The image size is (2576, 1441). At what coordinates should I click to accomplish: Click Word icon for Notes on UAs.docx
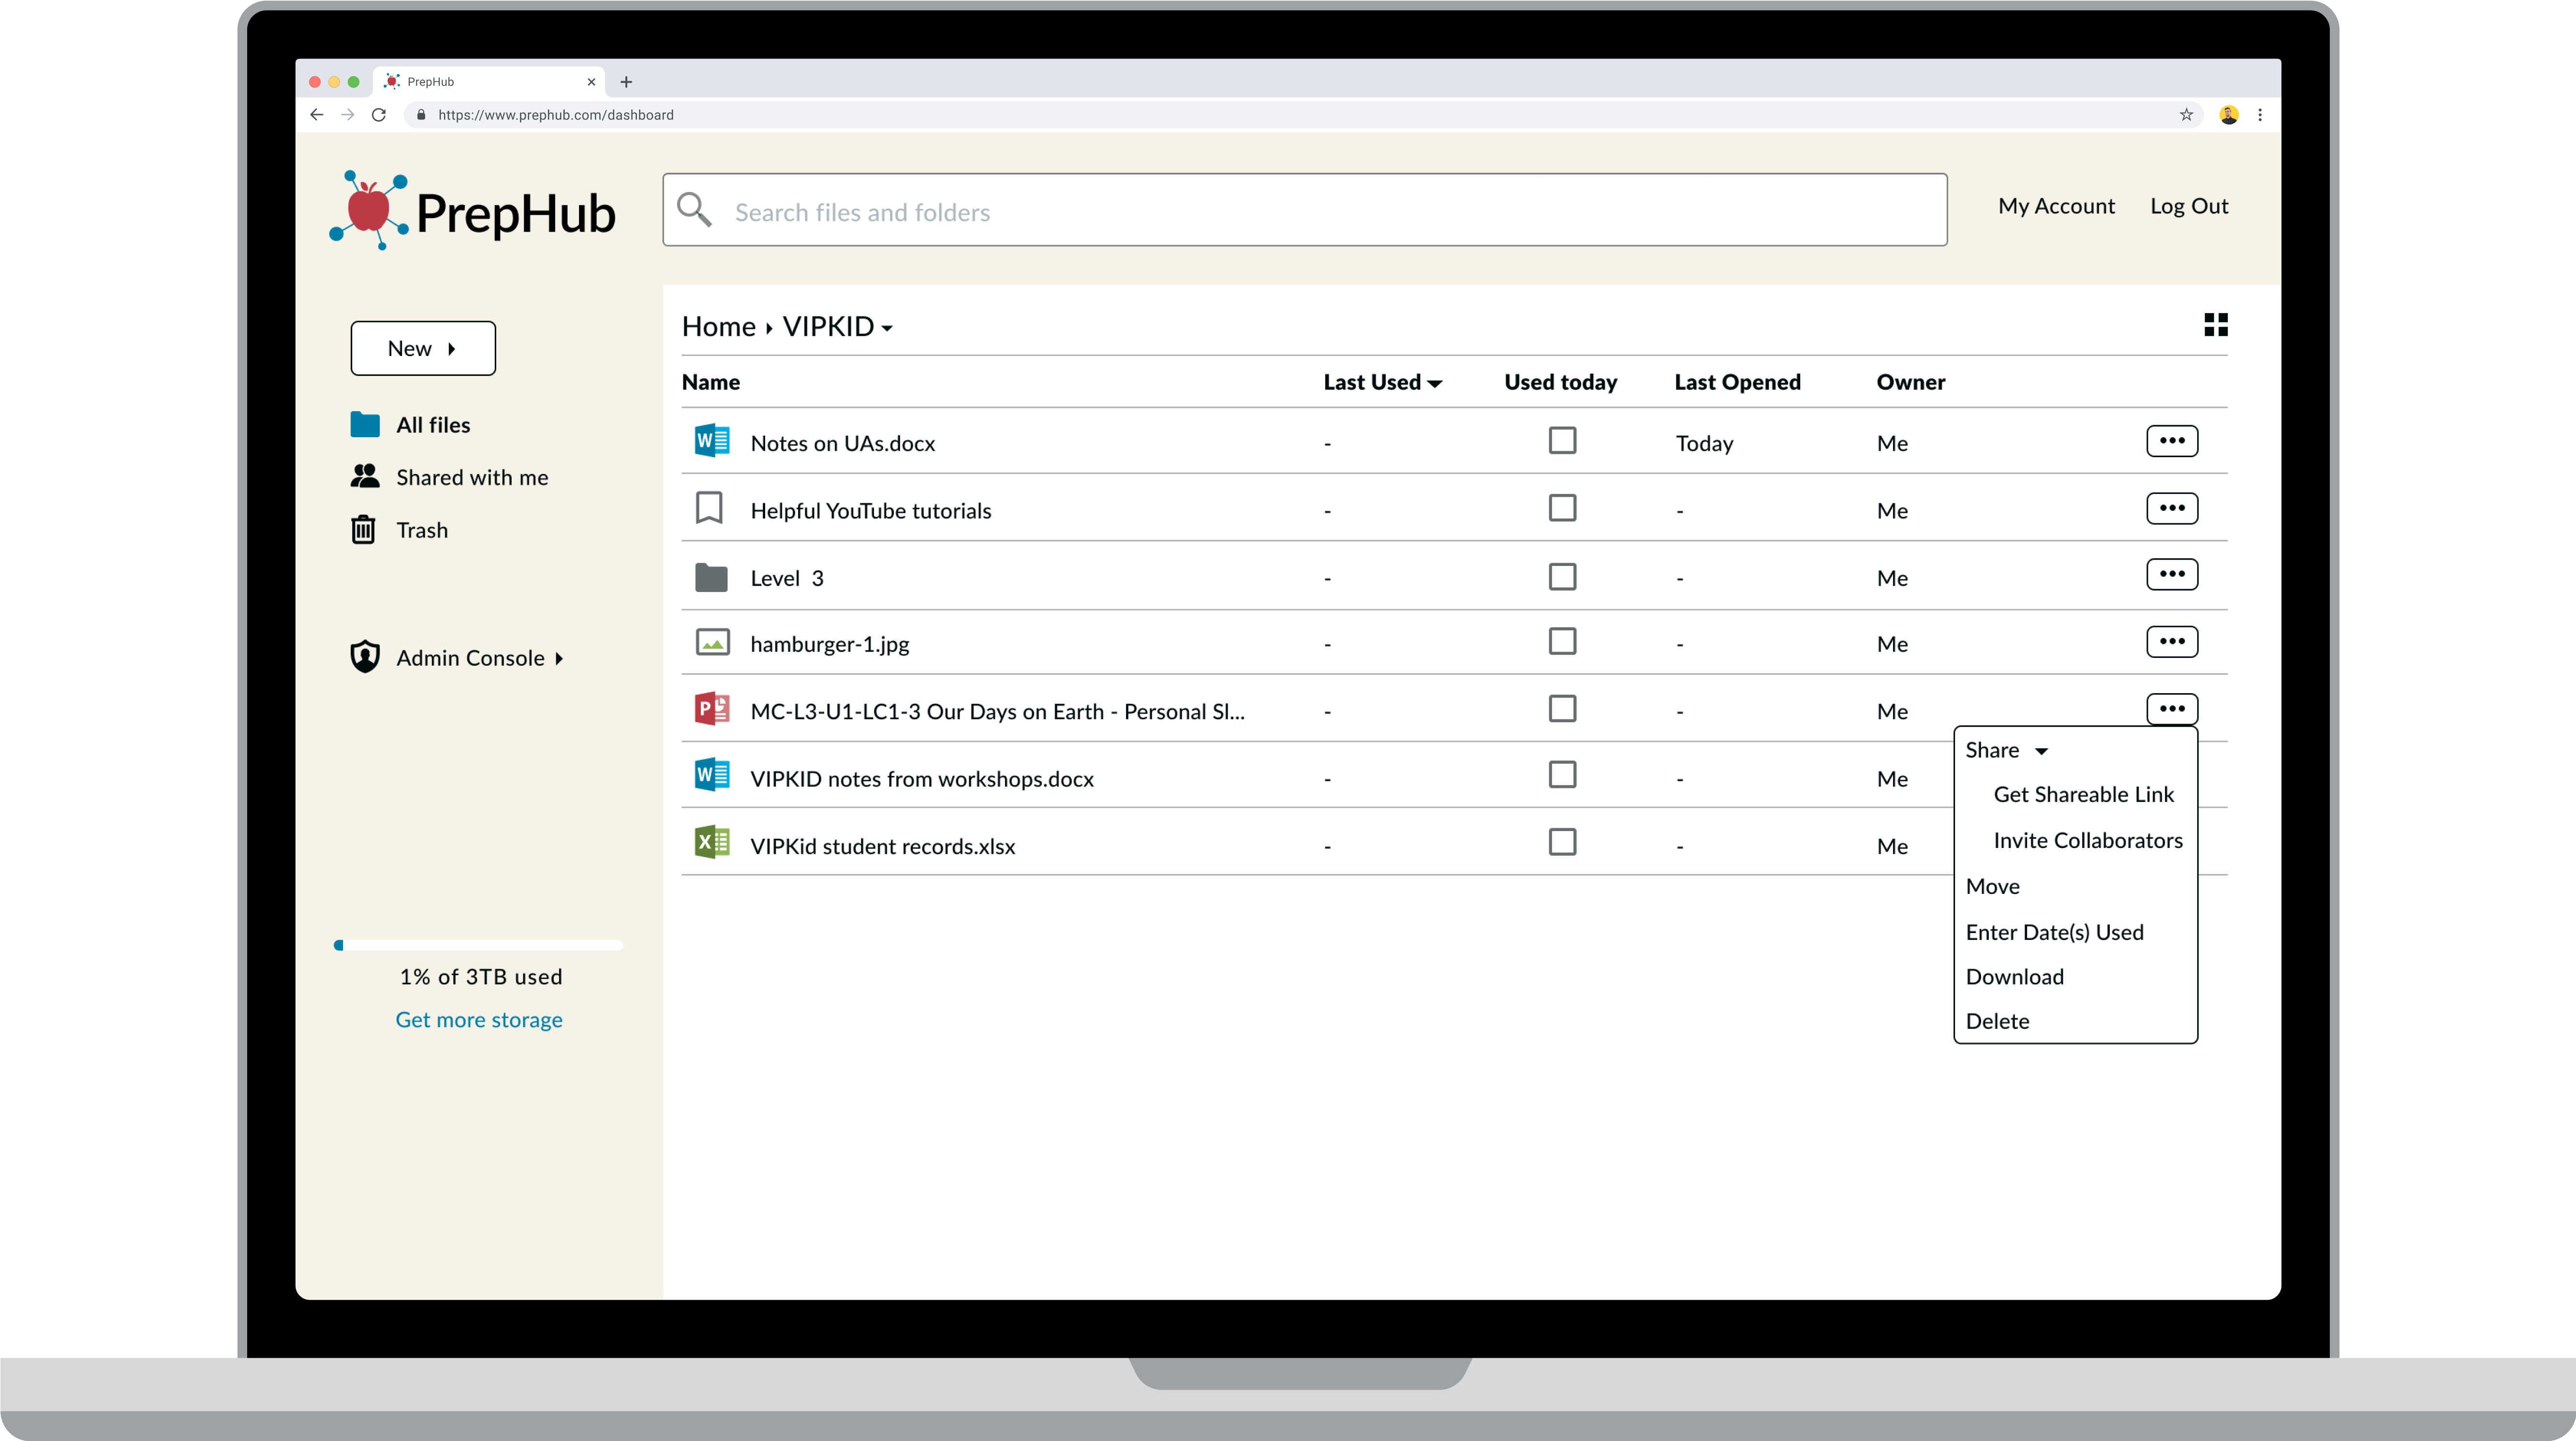[x=712, y=441]
